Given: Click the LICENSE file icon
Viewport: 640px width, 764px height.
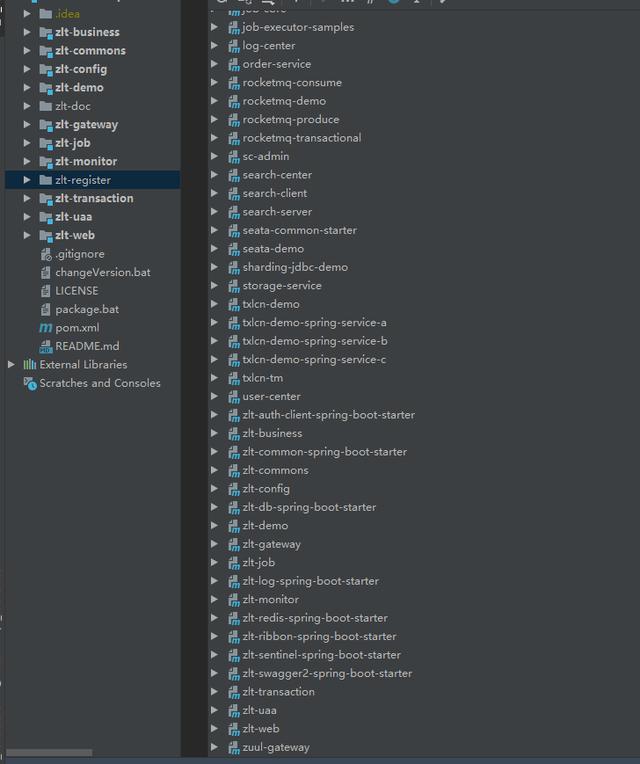Looking at the screenshot, I should [x=46, y=291].
